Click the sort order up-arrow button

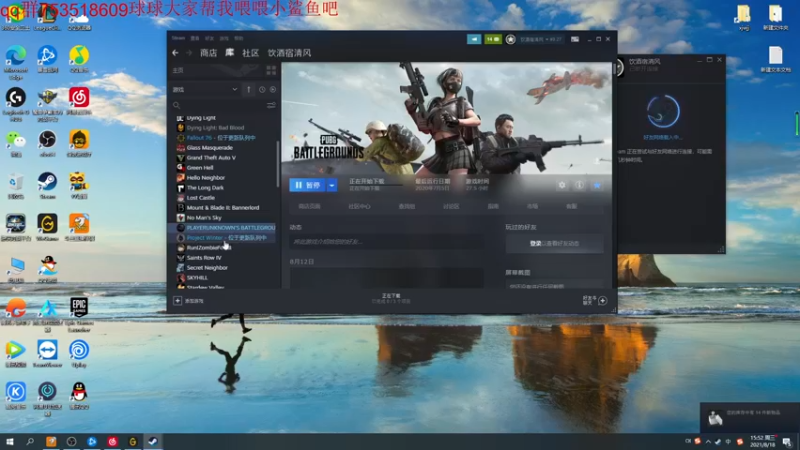248,89
